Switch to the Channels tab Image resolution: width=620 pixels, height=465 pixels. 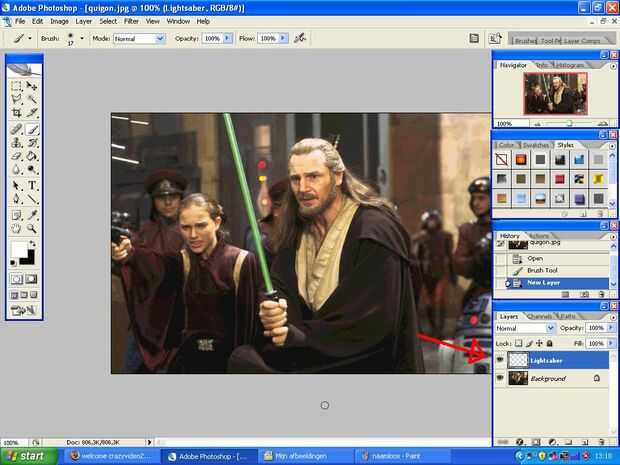(x=540, y=316)
